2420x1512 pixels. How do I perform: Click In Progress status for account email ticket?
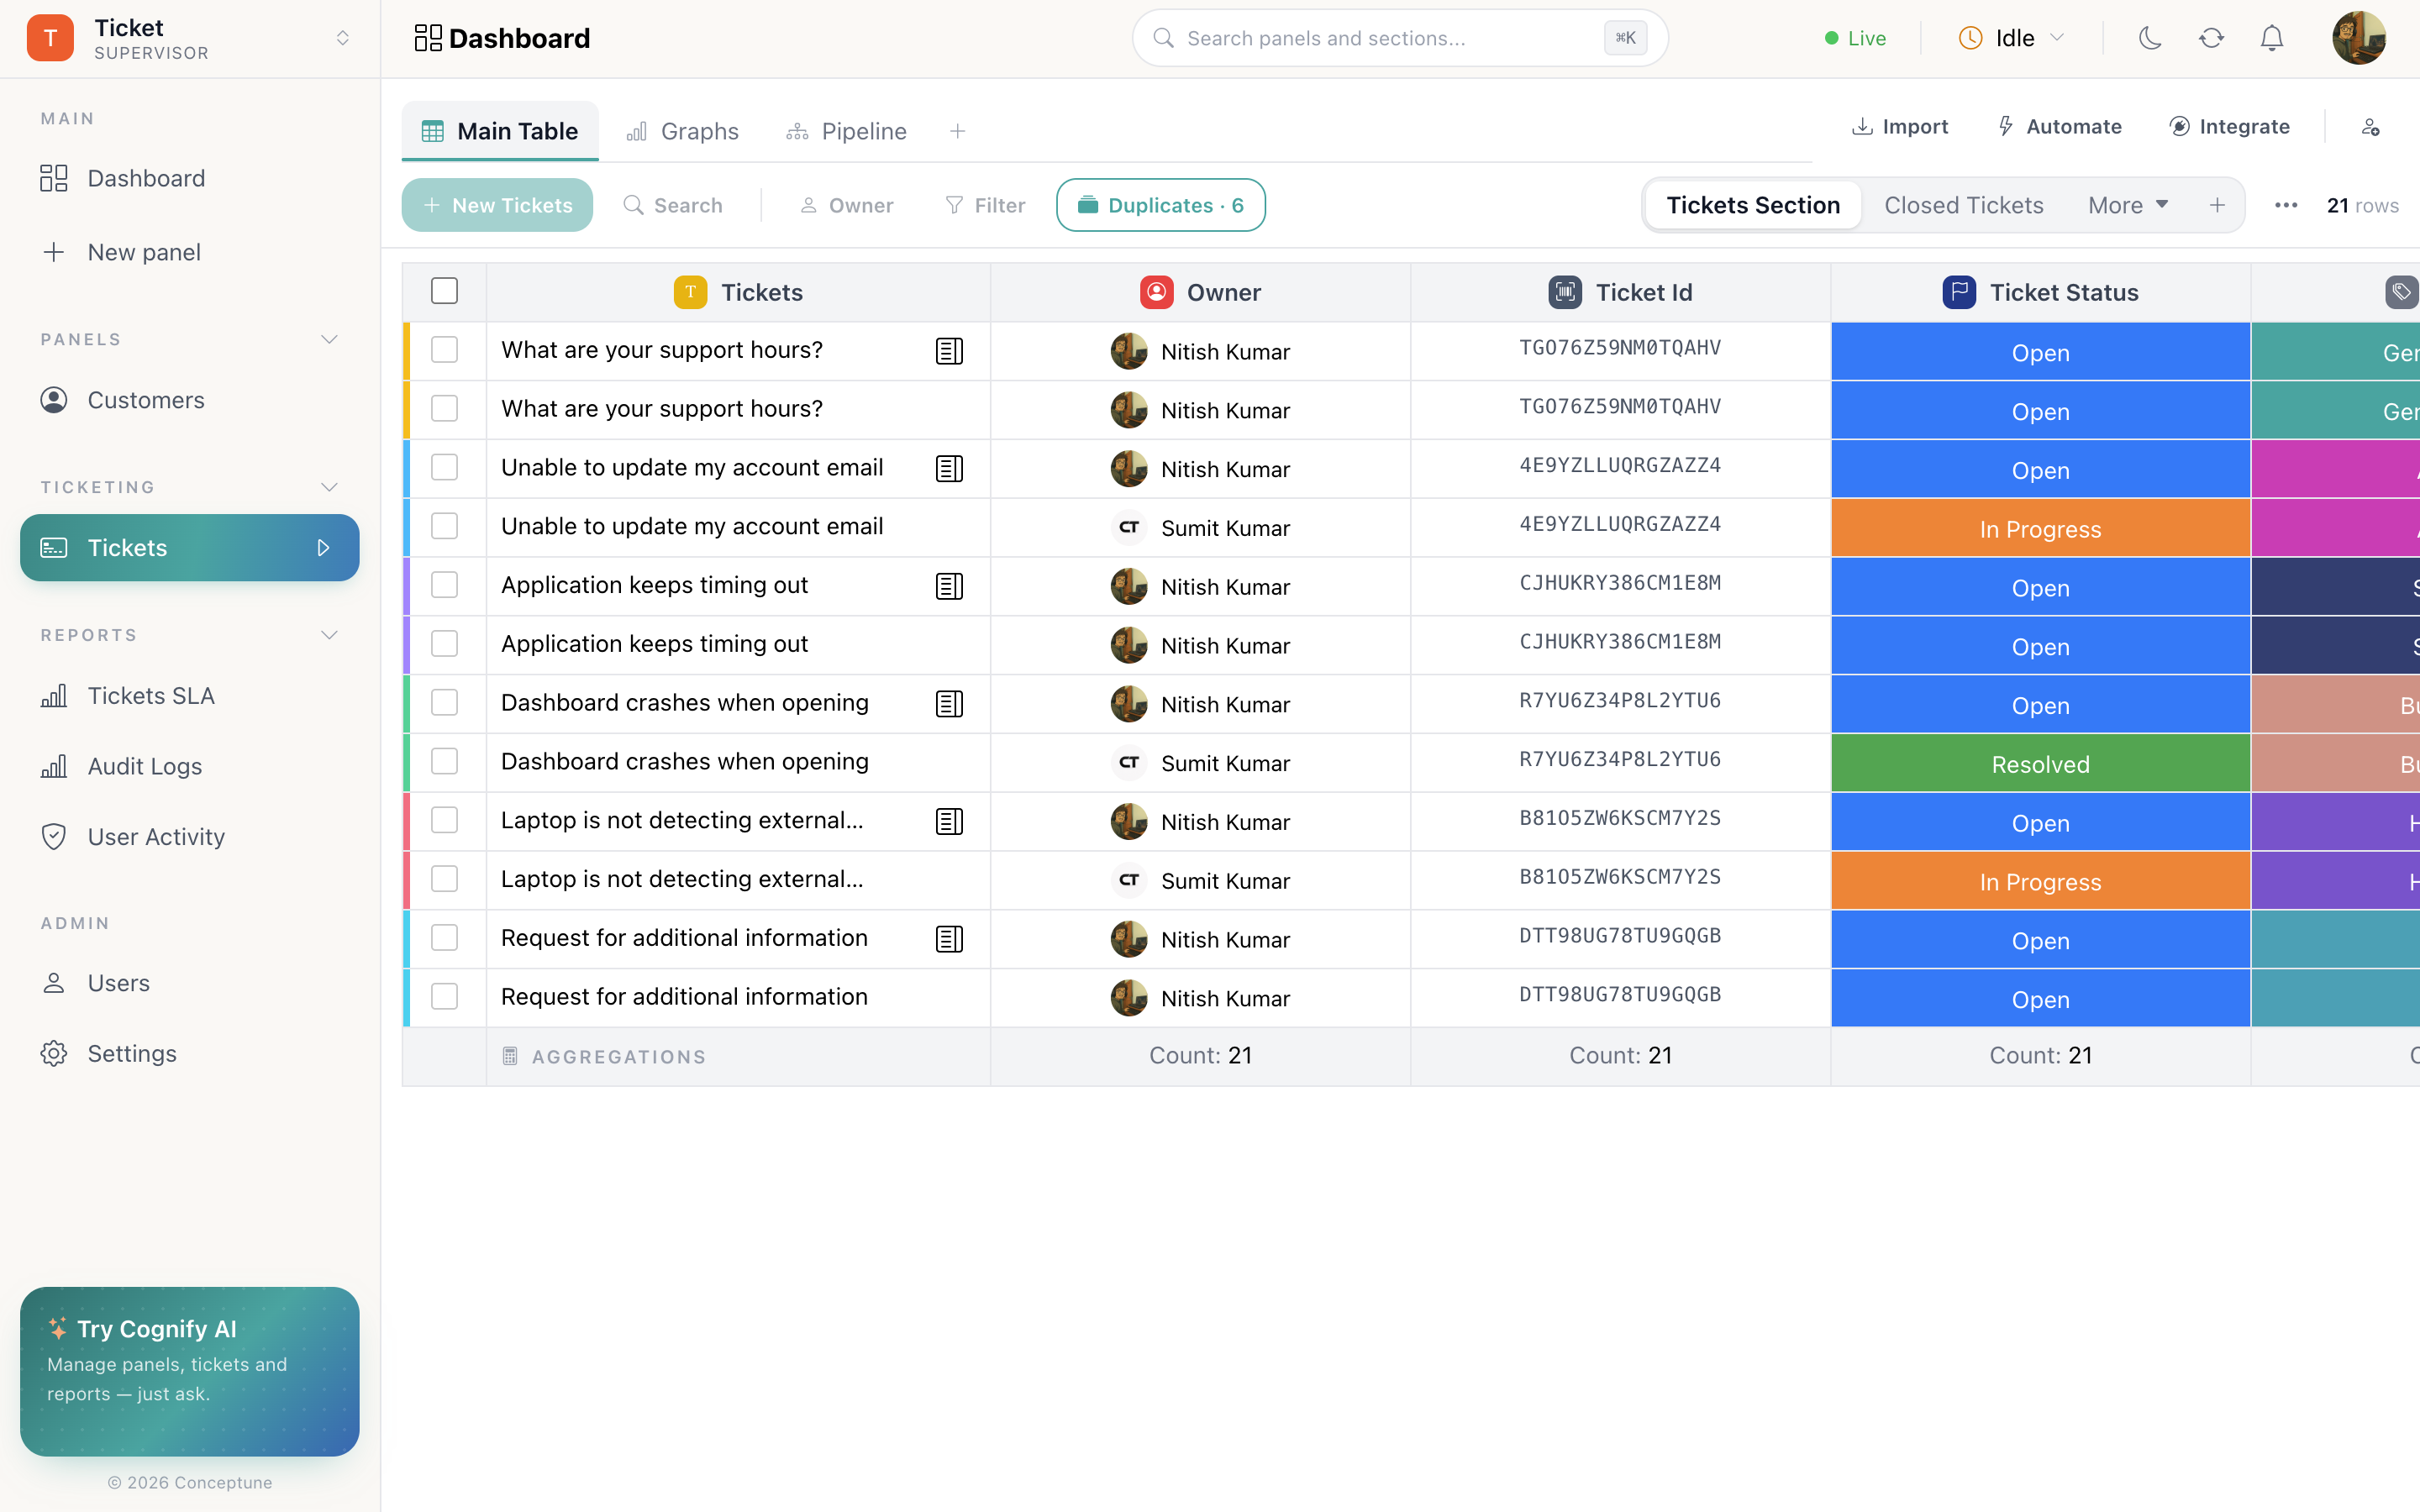2041,528
